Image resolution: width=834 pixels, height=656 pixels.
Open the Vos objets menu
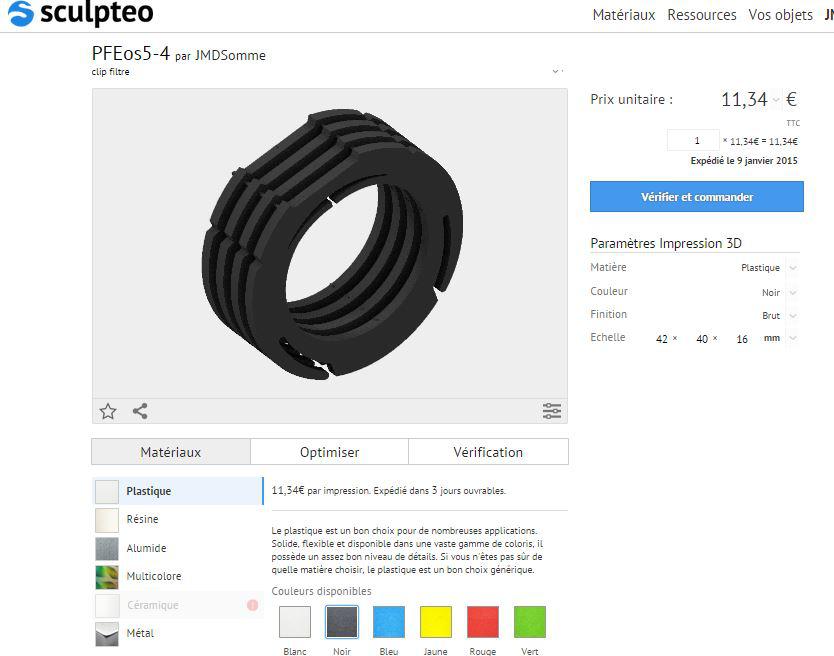click(780, 15)
